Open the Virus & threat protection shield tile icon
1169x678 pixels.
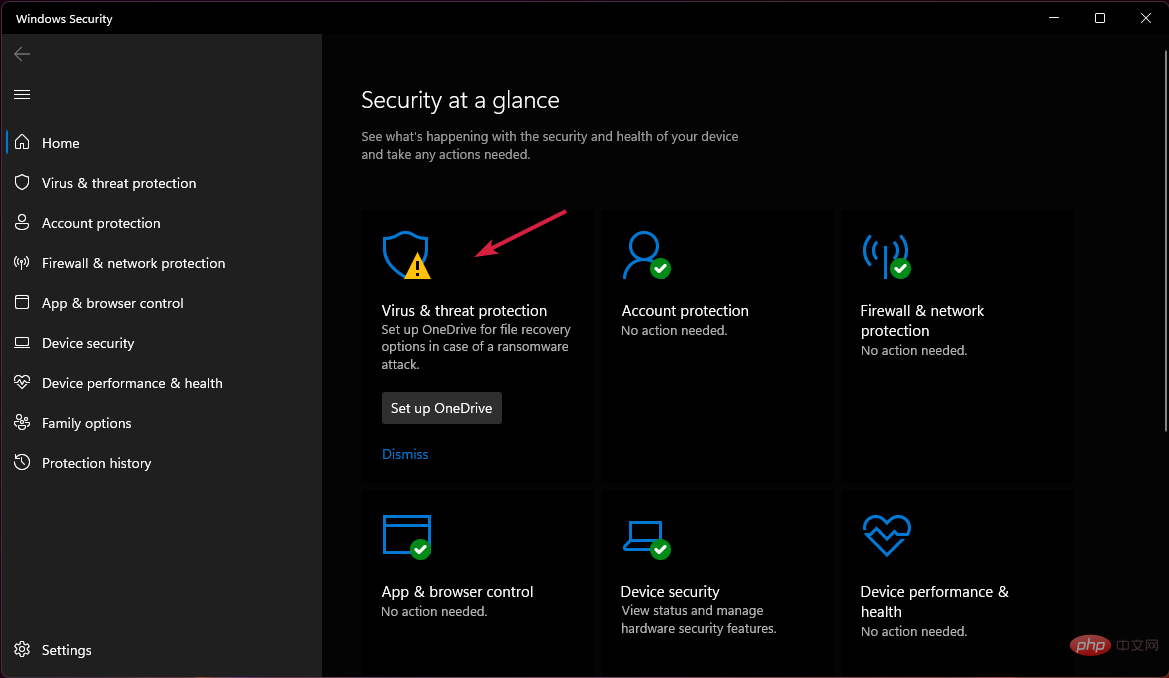406,255
